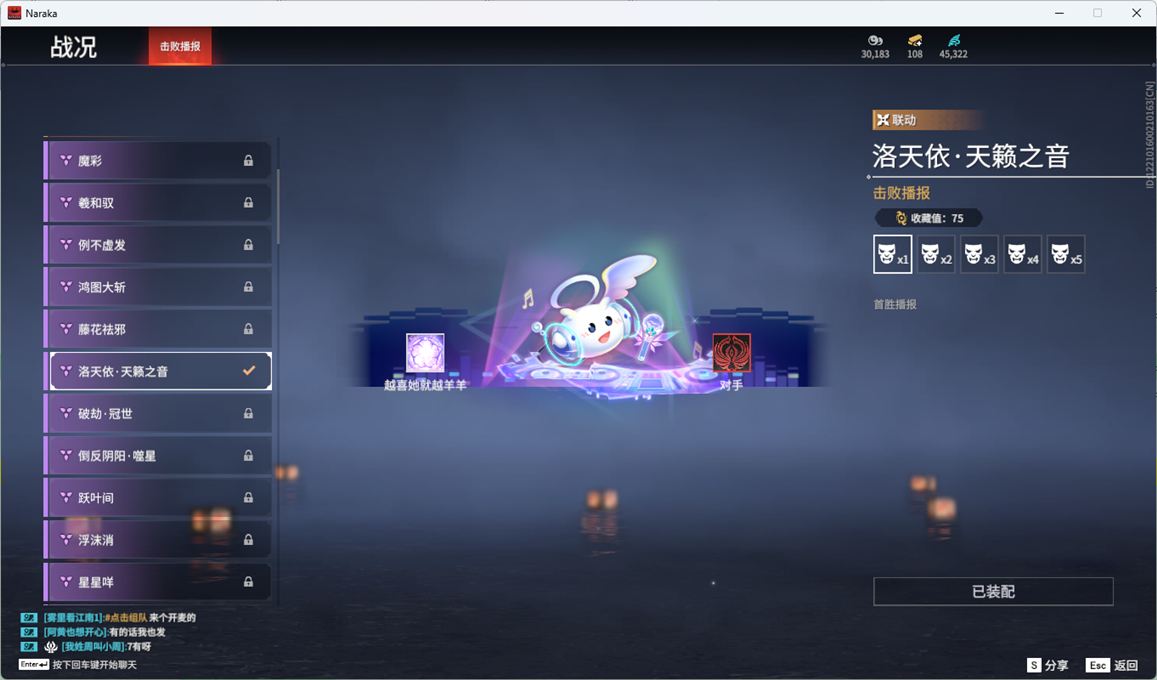
Task: Click the 首胜播报 option
Action: click(895, 304)
